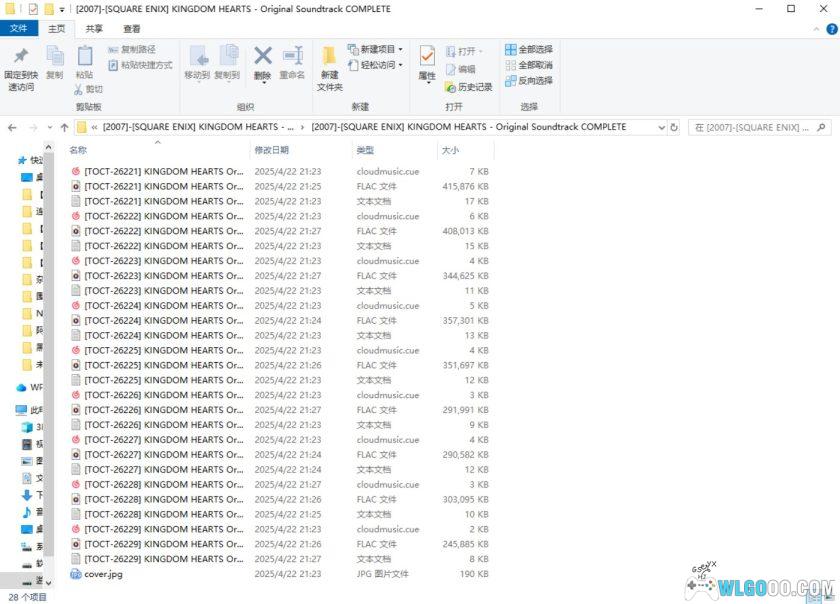Viewport: 840px width, 604px height.
Task: Switch to the View ribbon tab
Action: pos(131,29)
